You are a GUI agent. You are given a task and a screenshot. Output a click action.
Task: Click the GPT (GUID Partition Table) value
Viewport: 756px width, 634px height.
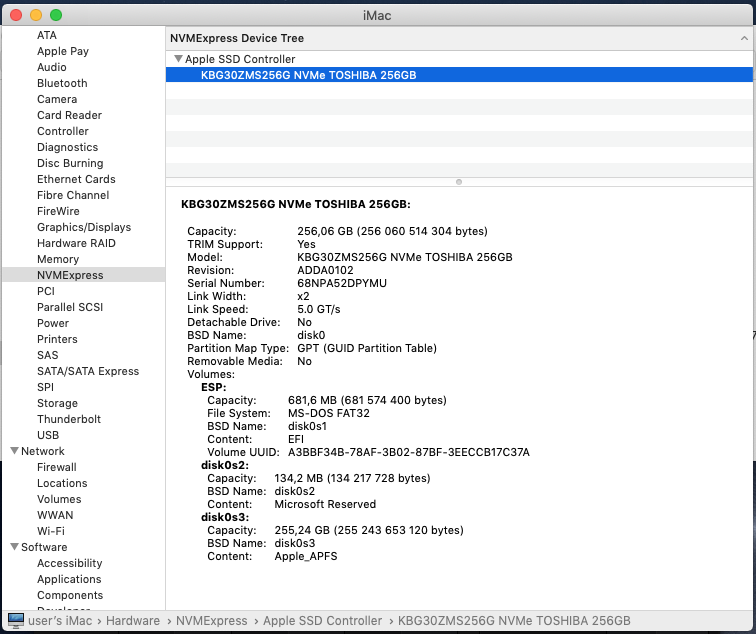pyautogui.click(x=367, y=348)
